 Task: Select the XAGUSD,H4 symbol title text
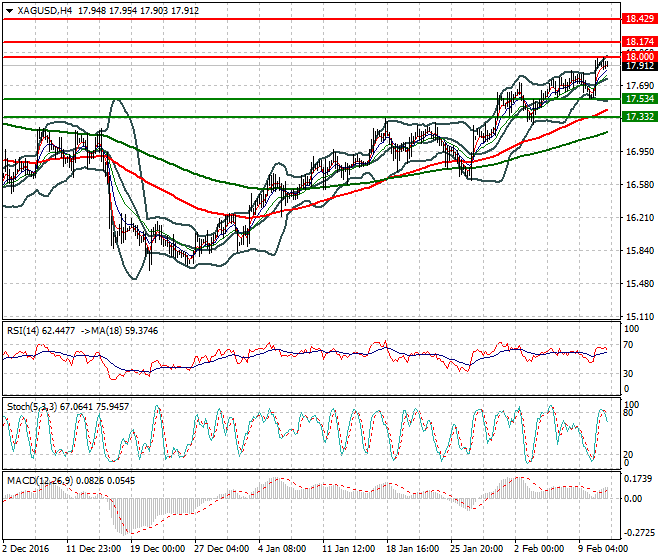(x=45, y=11)
